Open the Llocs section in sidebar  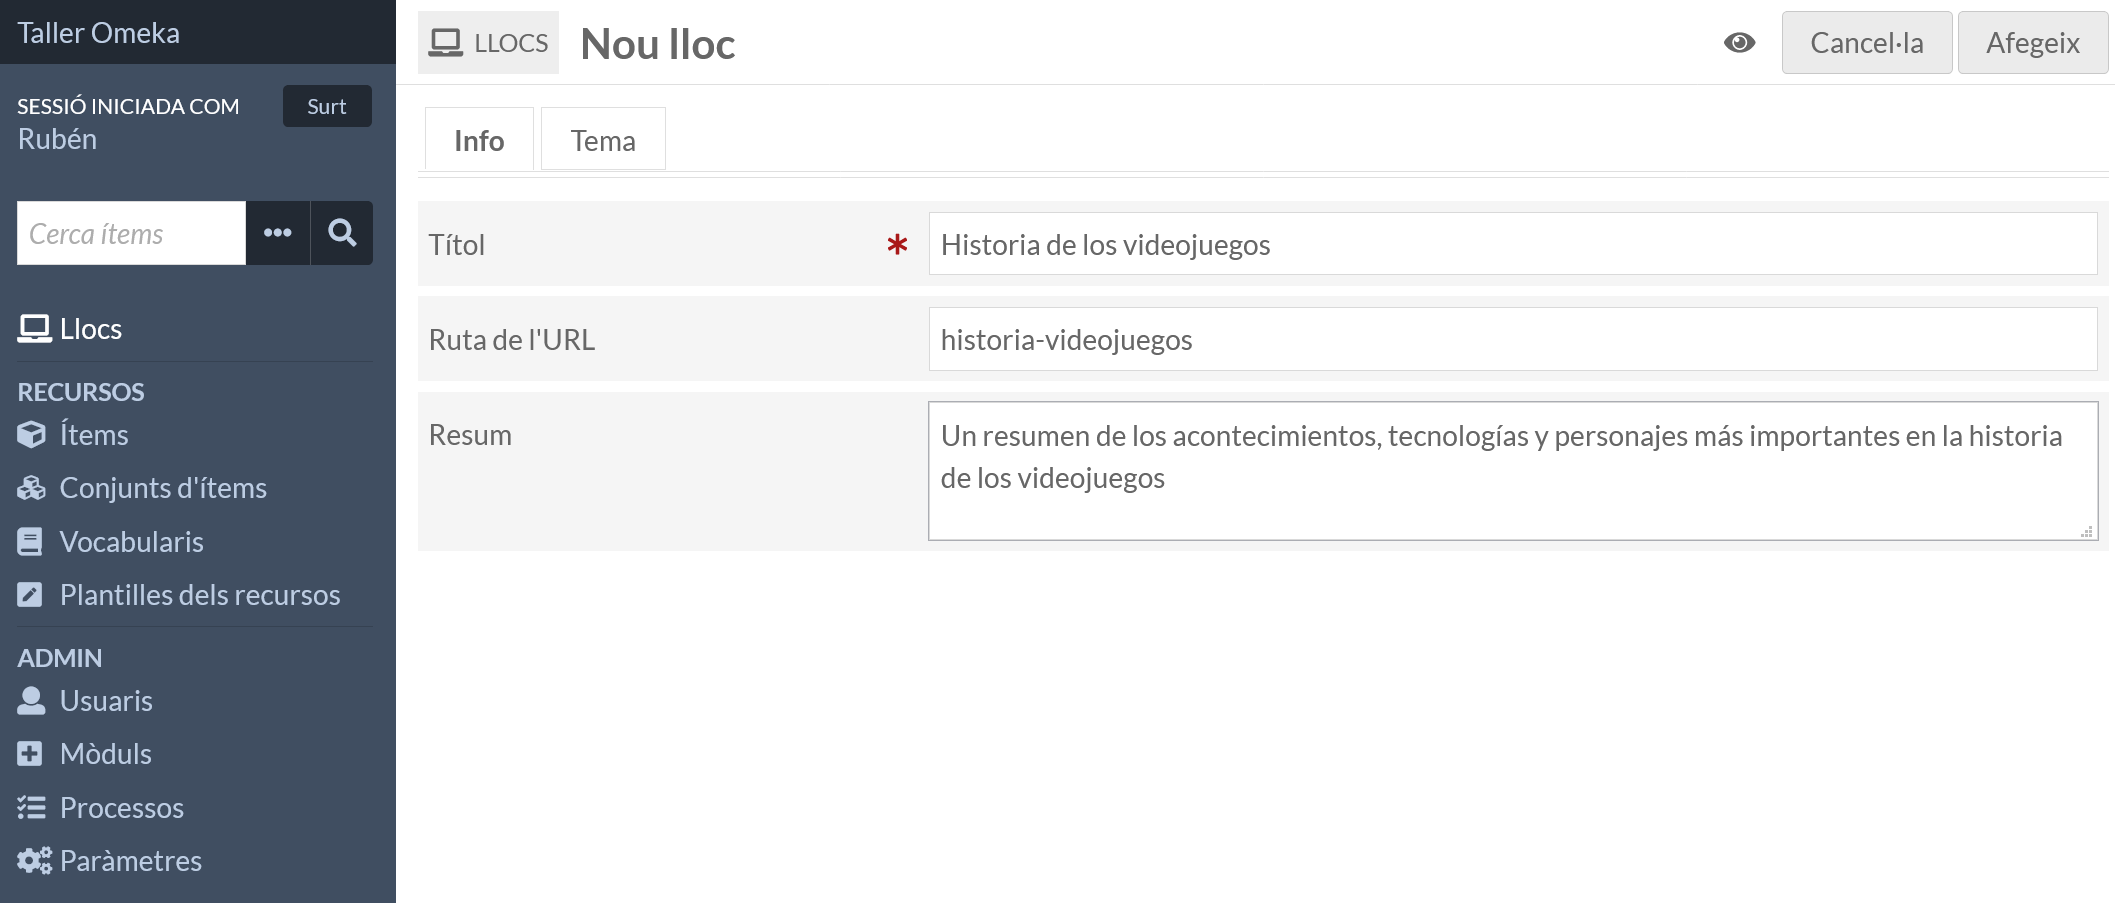point(90,328)
